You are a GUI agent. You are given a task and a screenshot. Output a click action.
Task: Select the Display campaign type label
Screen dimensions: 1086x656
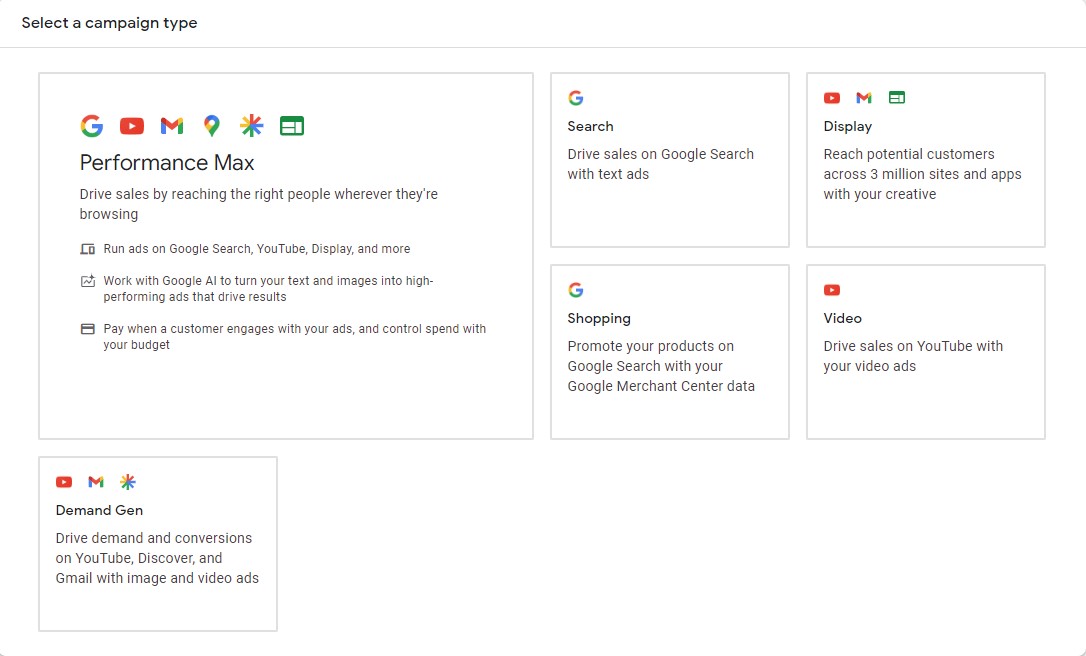tap(847, 126)
